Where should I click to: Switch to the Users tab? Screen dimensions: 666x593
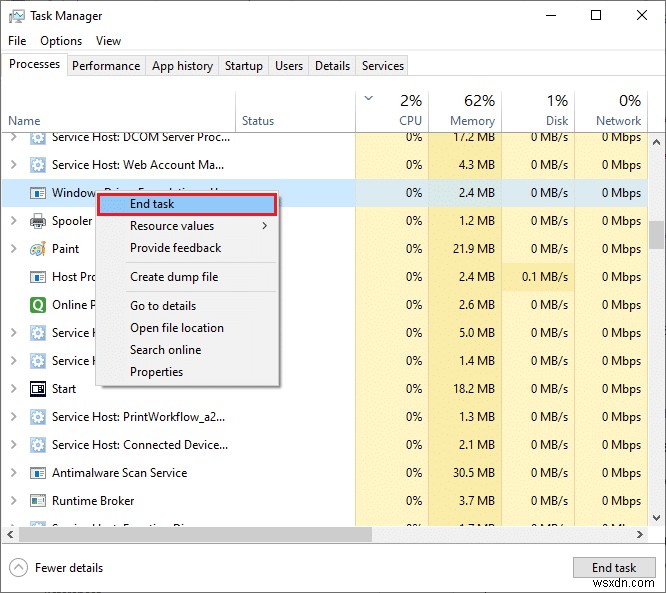point(289,66)
